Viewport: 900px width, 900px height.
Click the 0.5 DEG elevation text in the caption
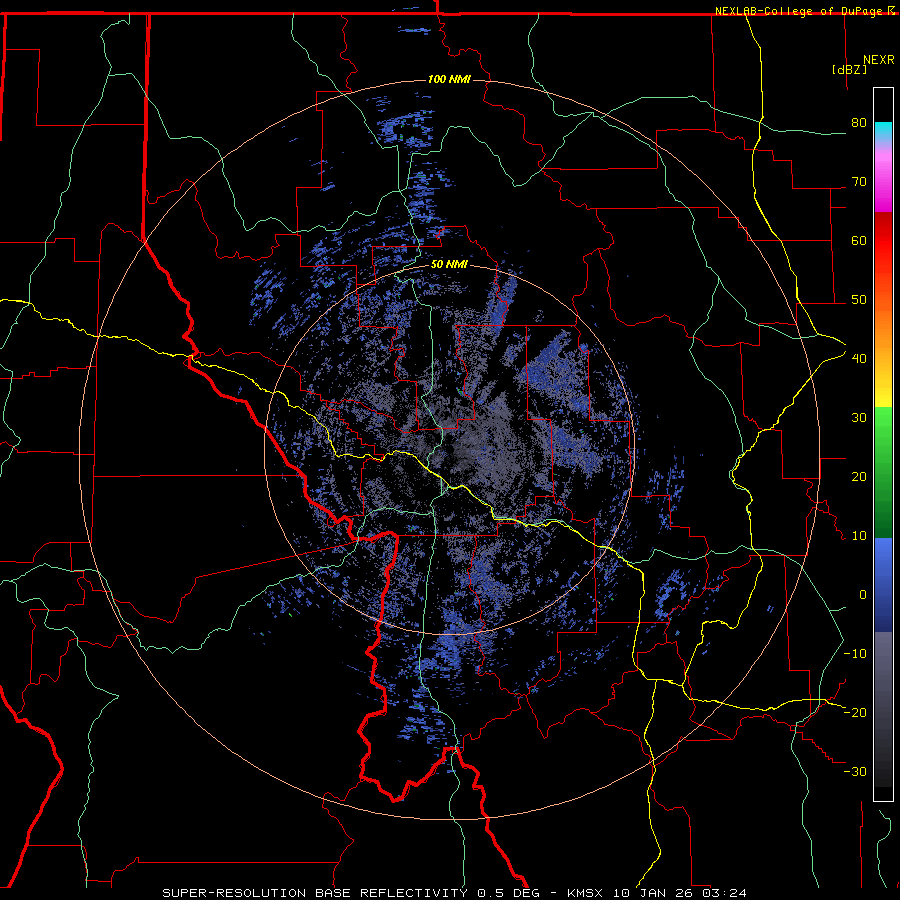(x=511, y=893)
